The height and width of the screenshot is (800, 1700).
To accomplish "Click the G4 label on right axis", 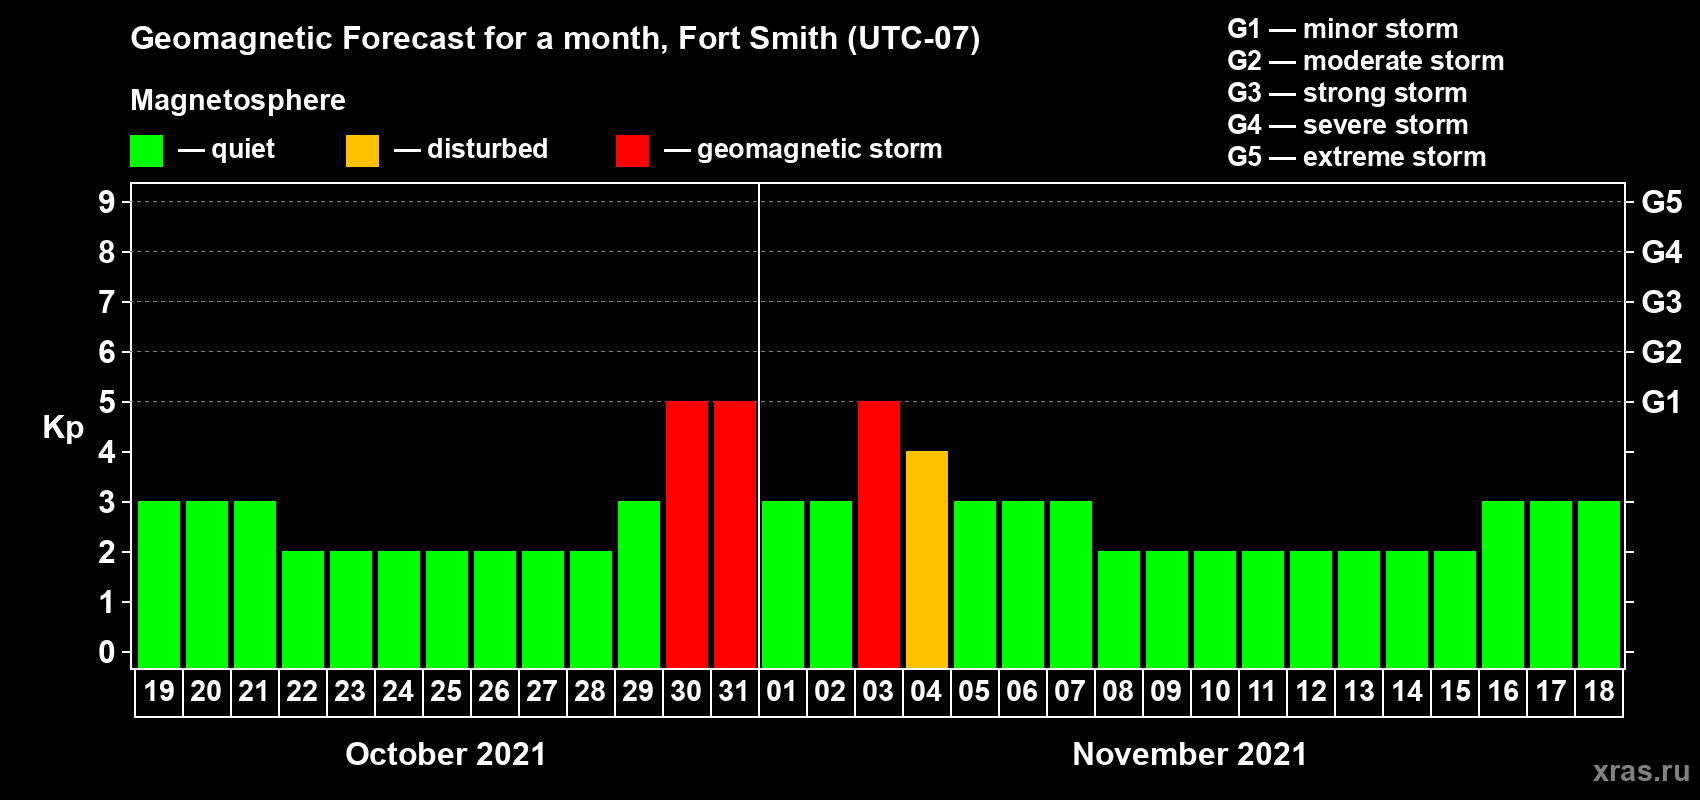I will [x=1662, y=252].
